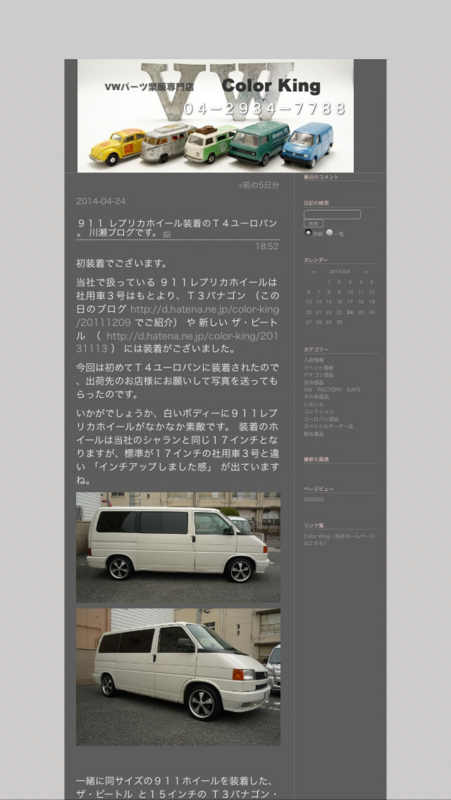The width and height of the screenshot is (451, 800).
Task: Click the small icon beside the post title
Action: (167, 234)
